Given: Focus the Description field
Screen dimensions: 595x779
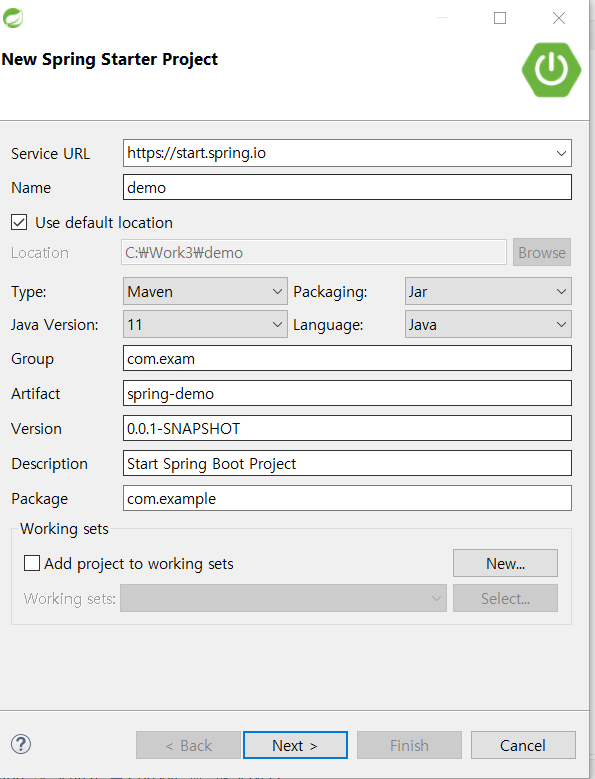Looking at the screenshot, I should (347, 463).
